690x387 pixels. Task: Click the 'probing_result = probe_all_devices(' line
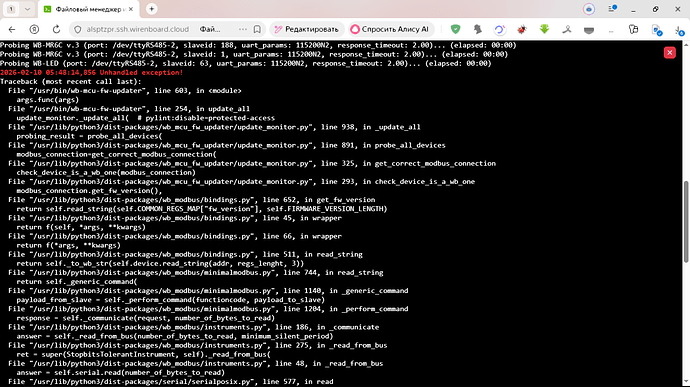89,136
